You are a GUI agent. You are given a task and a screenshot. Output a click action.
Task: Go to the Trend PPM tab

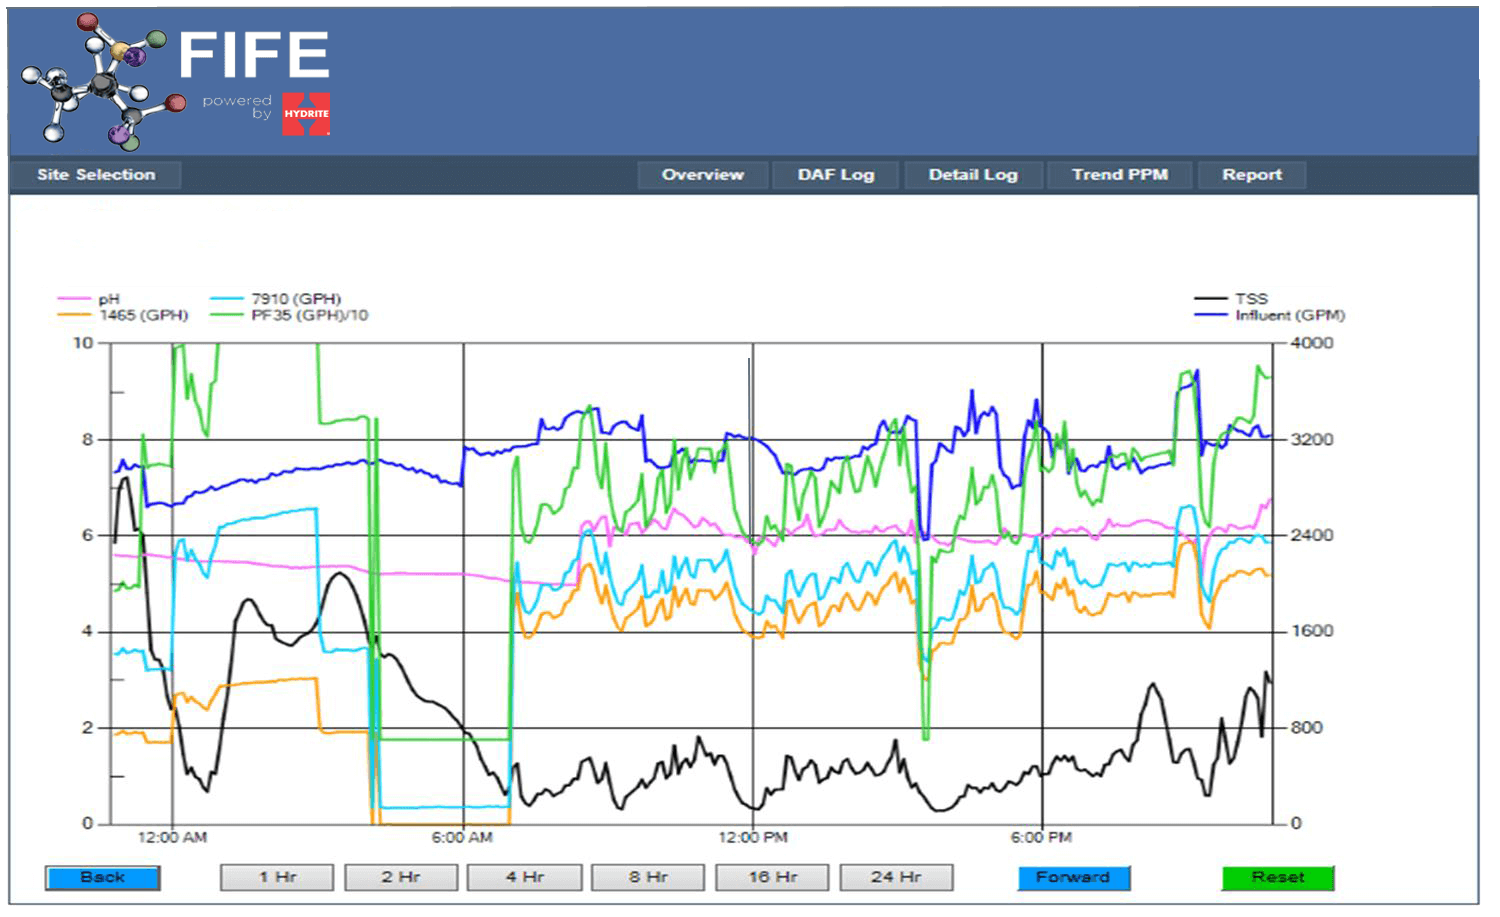pos(1120,175)
